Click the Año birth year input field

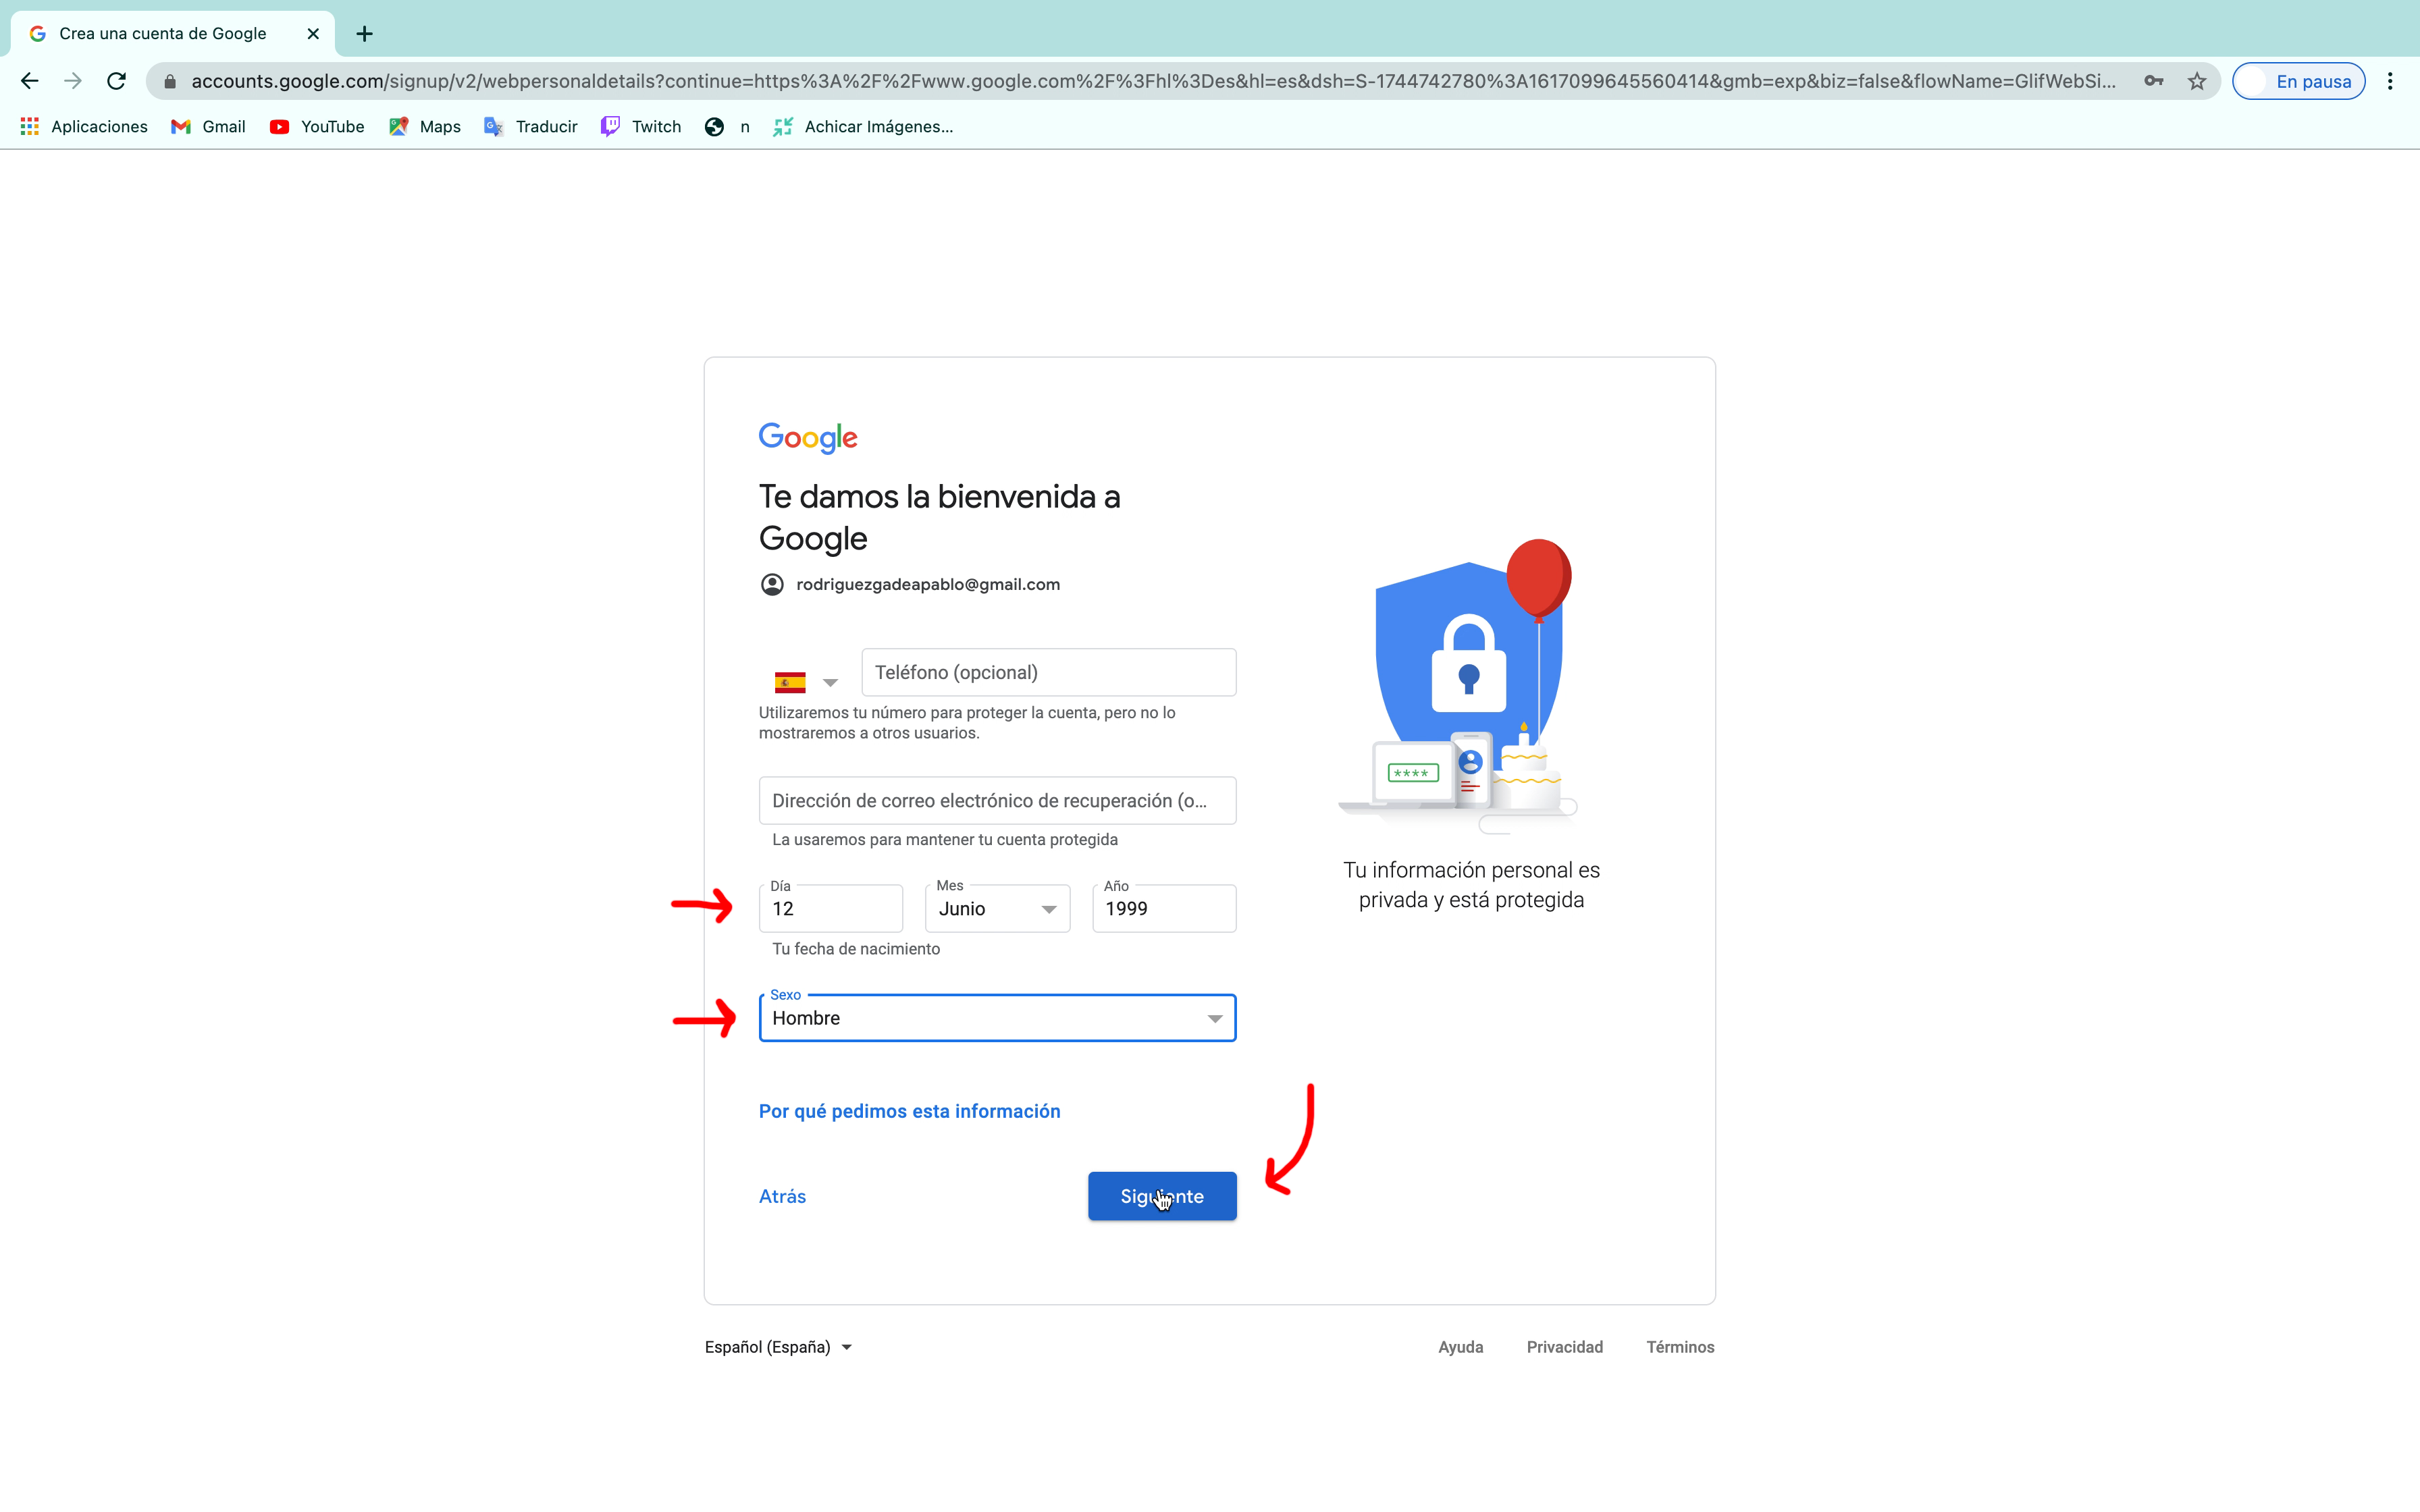(x=1164, y=908)
